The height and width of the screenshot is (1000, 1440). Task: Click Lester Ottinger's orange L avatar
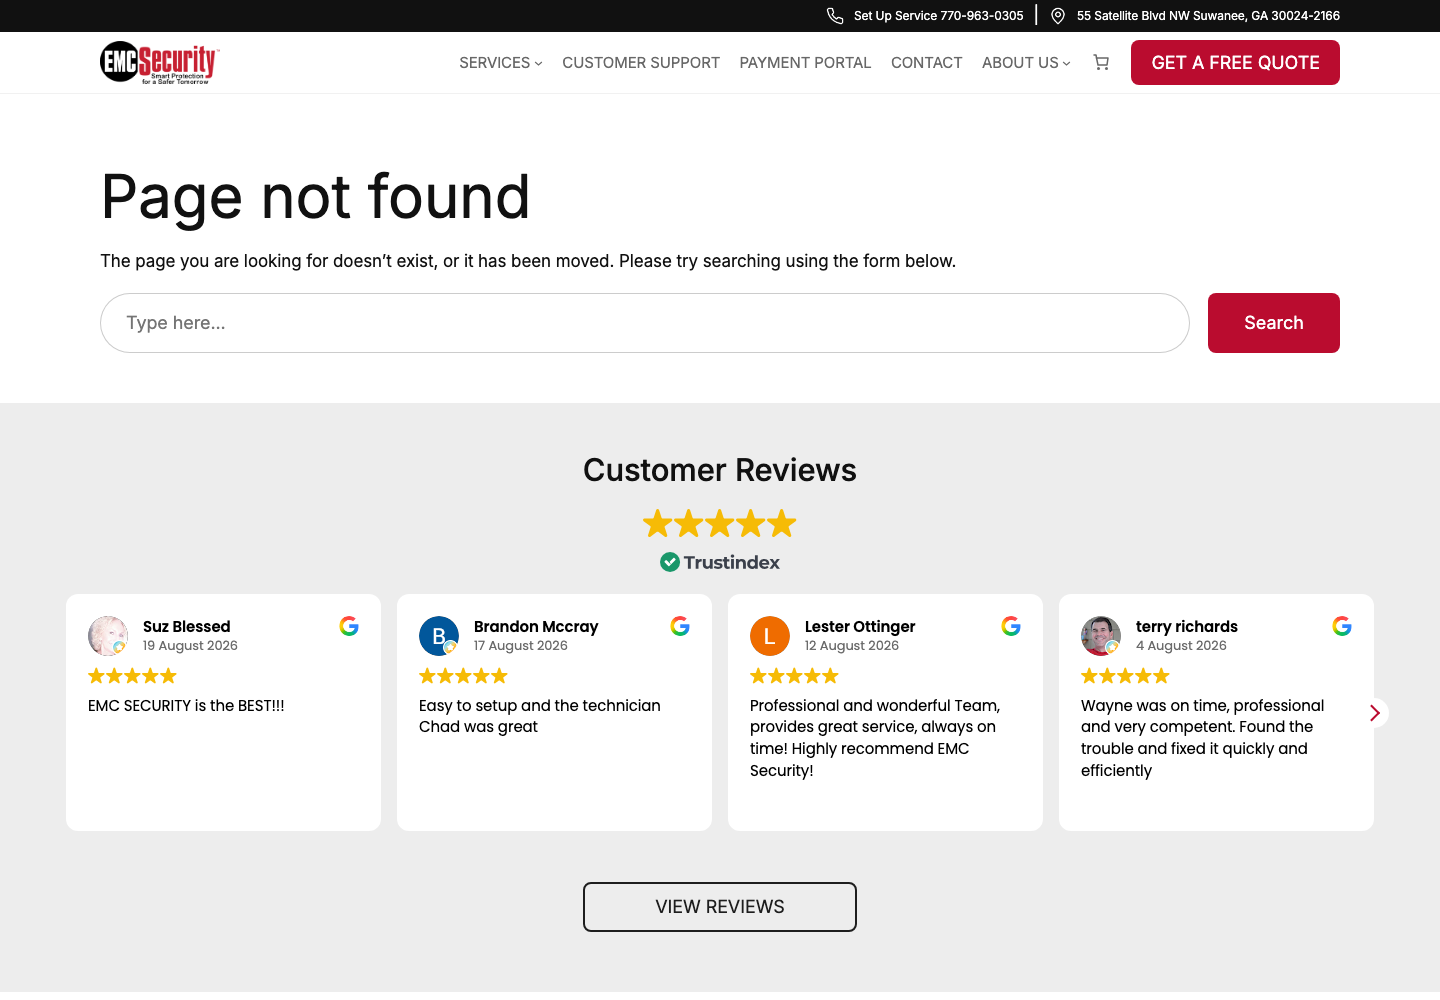click(x=770, y=636)
